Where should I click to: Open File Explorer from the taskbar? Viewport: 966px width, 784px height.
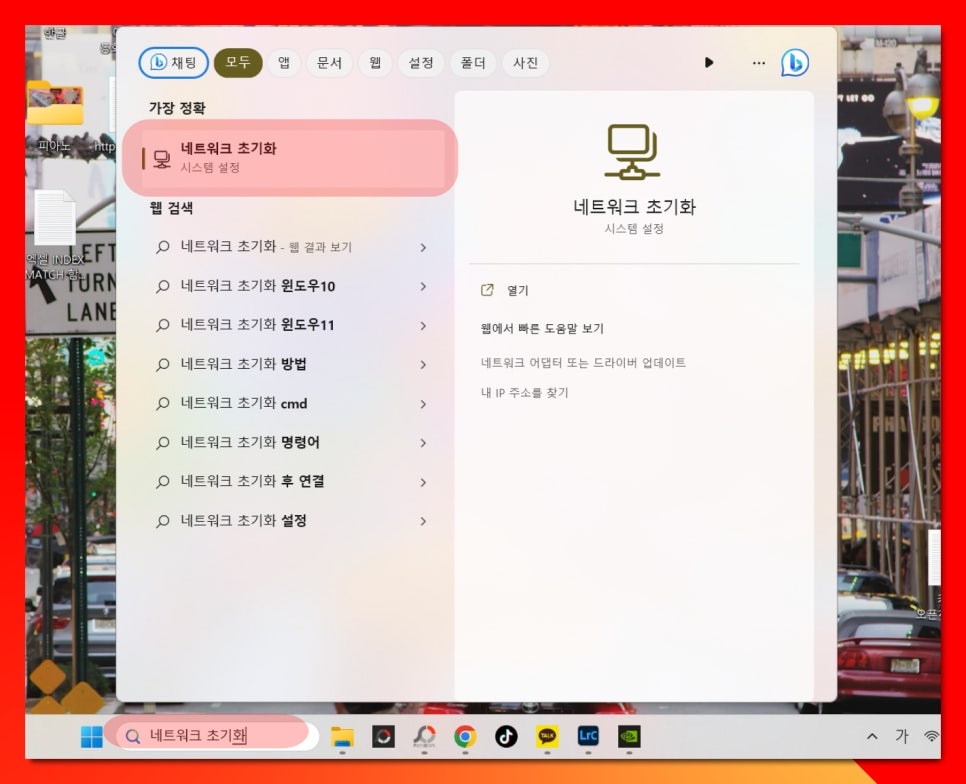[342, 737]
